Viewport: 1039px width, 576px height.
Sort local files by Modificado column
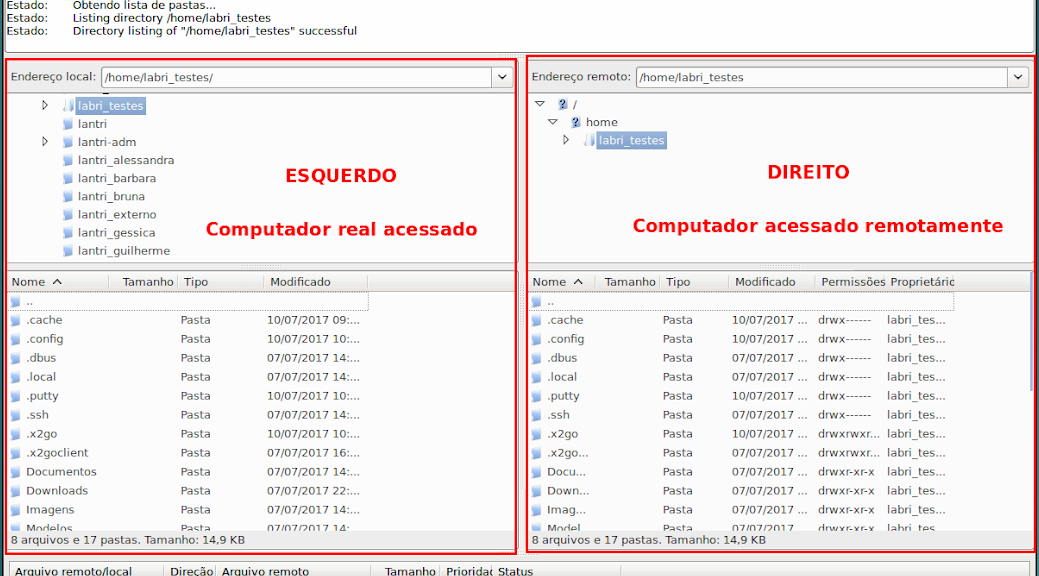(x=300, y=282)
